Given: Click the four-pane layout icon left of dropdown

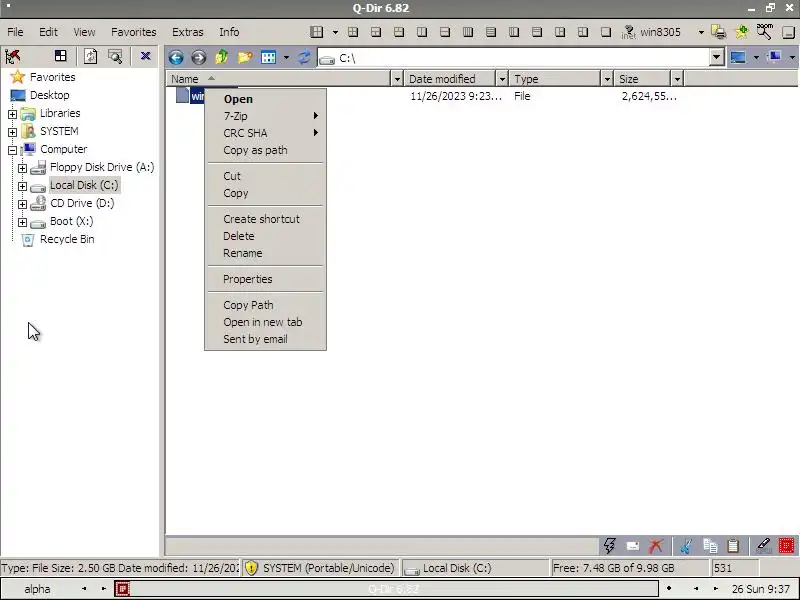Looking at the screenshot, I should (x=316, y=32).
